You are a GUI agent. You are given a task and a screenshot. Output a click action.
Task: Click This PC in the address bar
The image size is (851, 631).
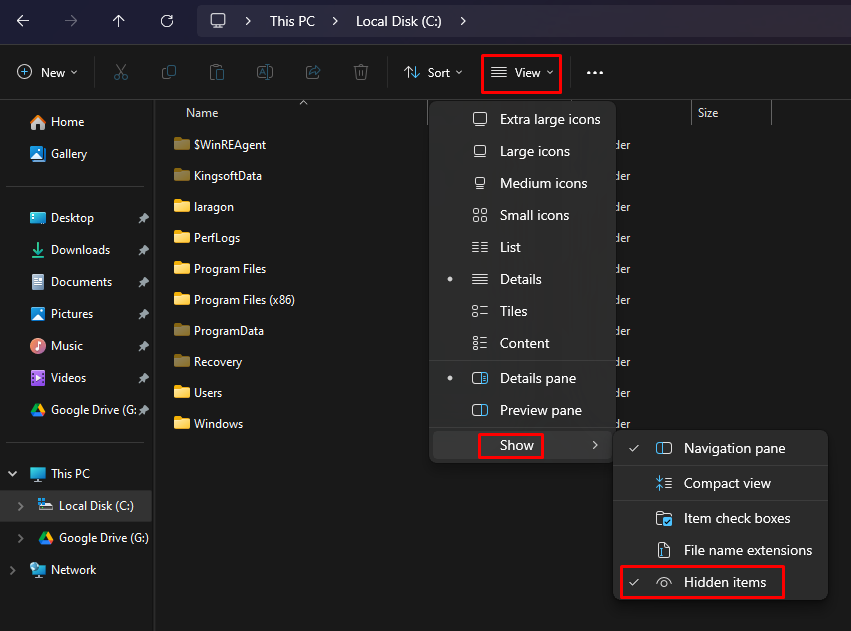tap(292, 21)
